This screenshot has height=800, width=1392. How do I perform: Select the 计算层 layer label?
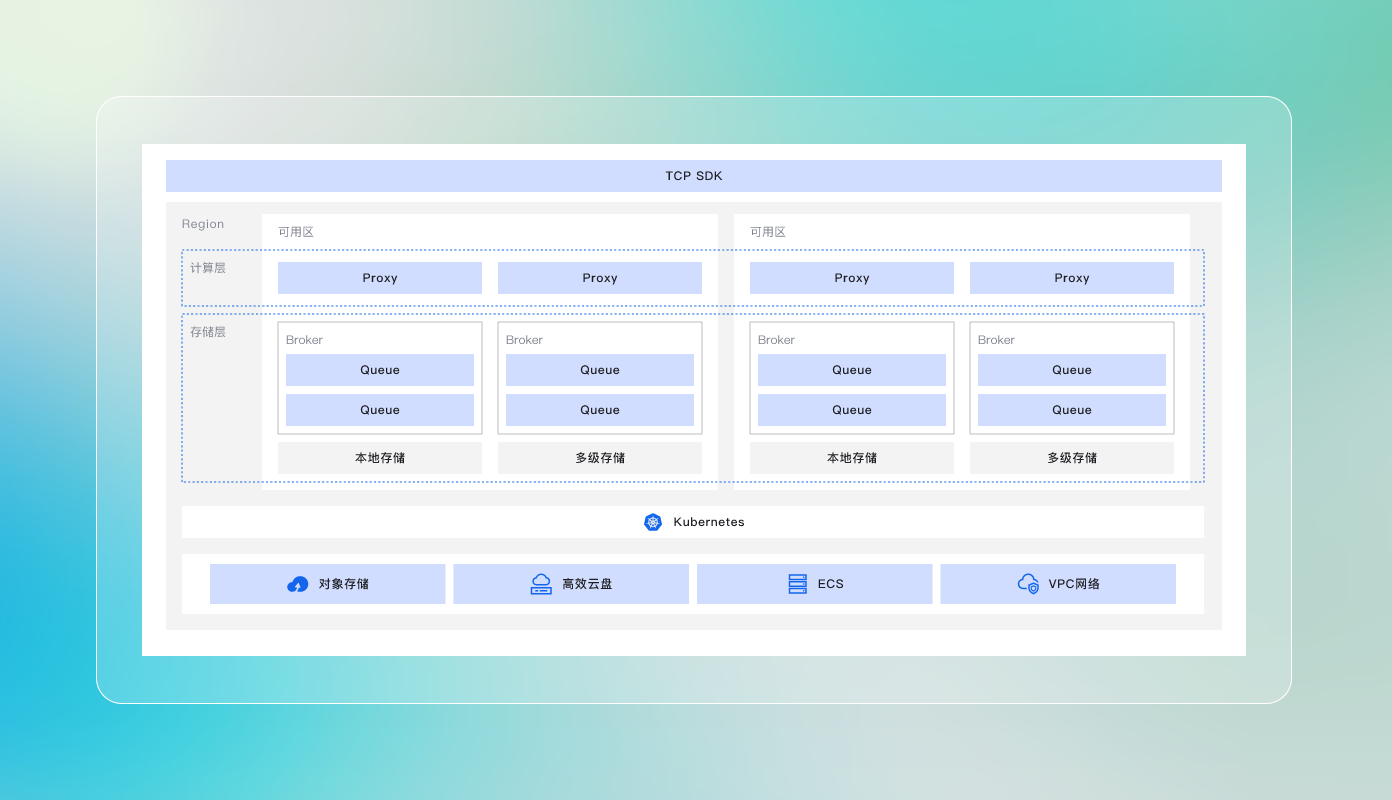coord(208,268)
